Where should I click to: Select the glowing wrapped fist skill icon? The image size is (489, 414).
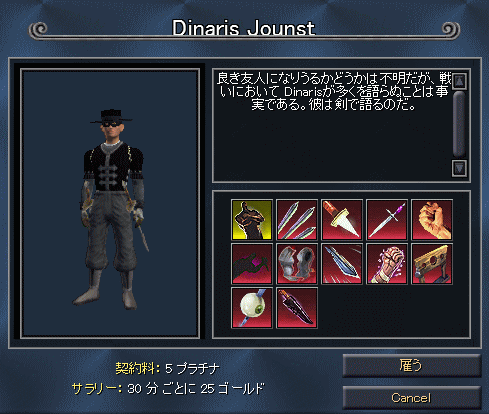pyautogui.click(x=387, y=264)
